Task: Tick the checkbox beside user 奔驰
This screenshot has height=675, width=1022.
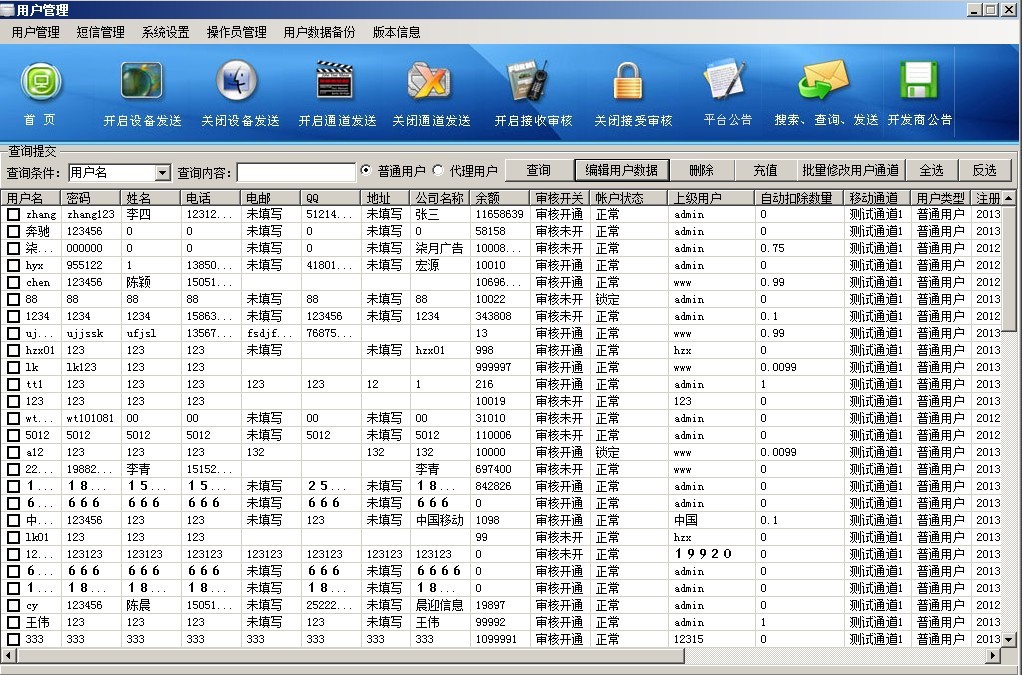Action: pyautogui.click(x=13, y=230)
